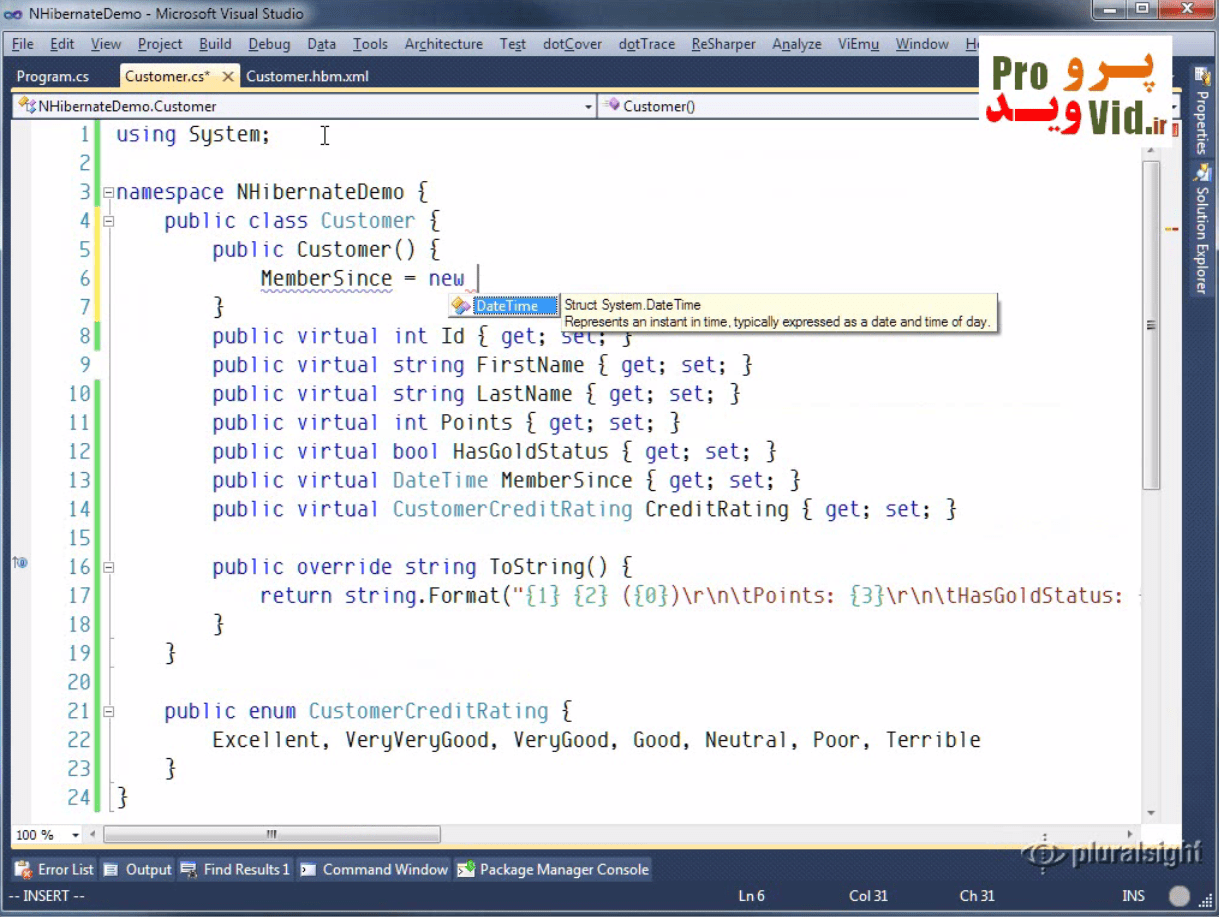Click the class icon beside NHibernateDemo.Customer

[x=28, y=106]
